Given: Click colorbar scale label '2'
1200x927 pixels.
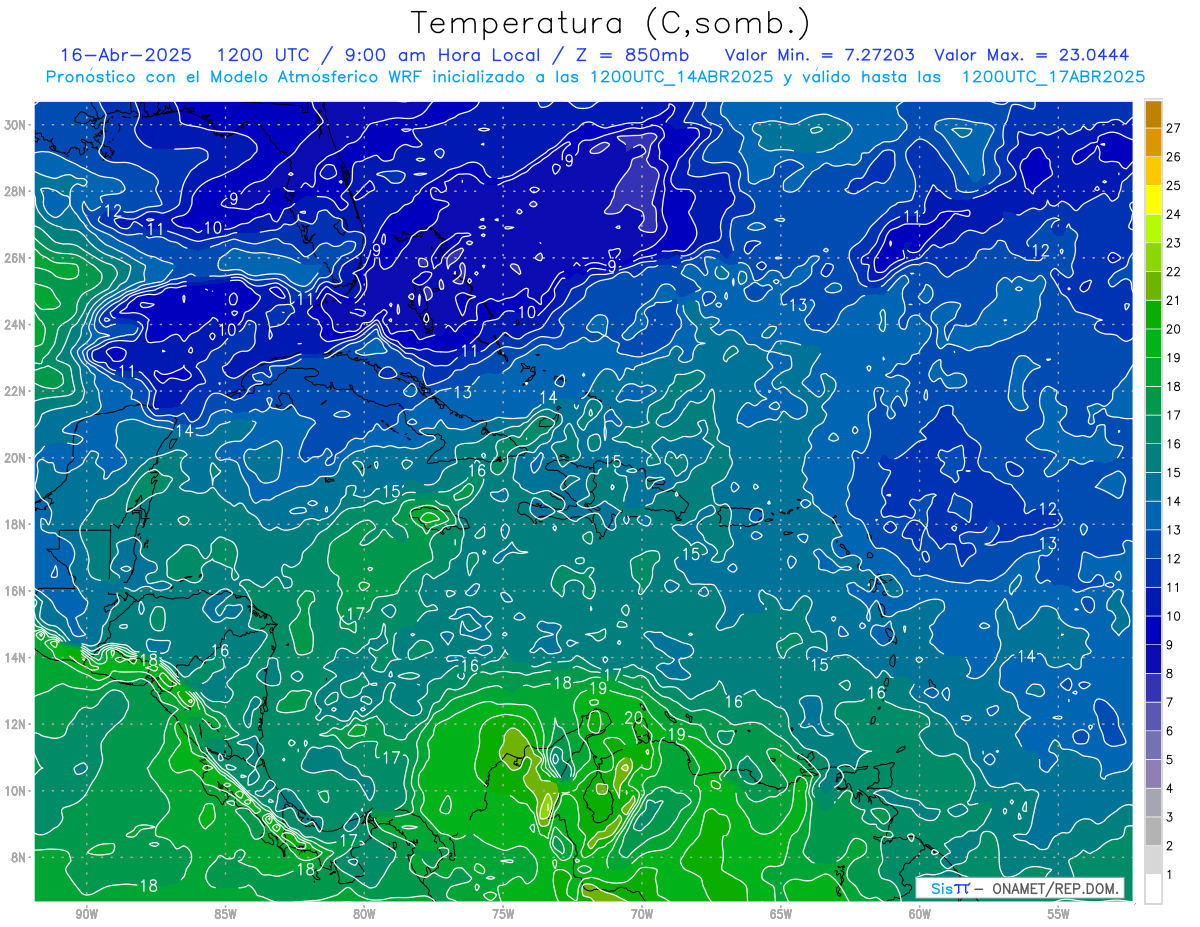Looking at the screenshot, I should [x=1171, y=845].
